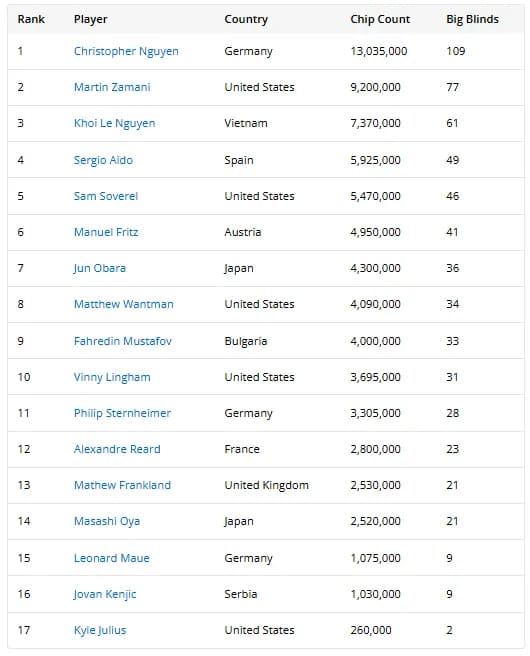Open Leonard Maue's profile link
Viewport: 530px width, 656px height.
(x=112, y=558)
